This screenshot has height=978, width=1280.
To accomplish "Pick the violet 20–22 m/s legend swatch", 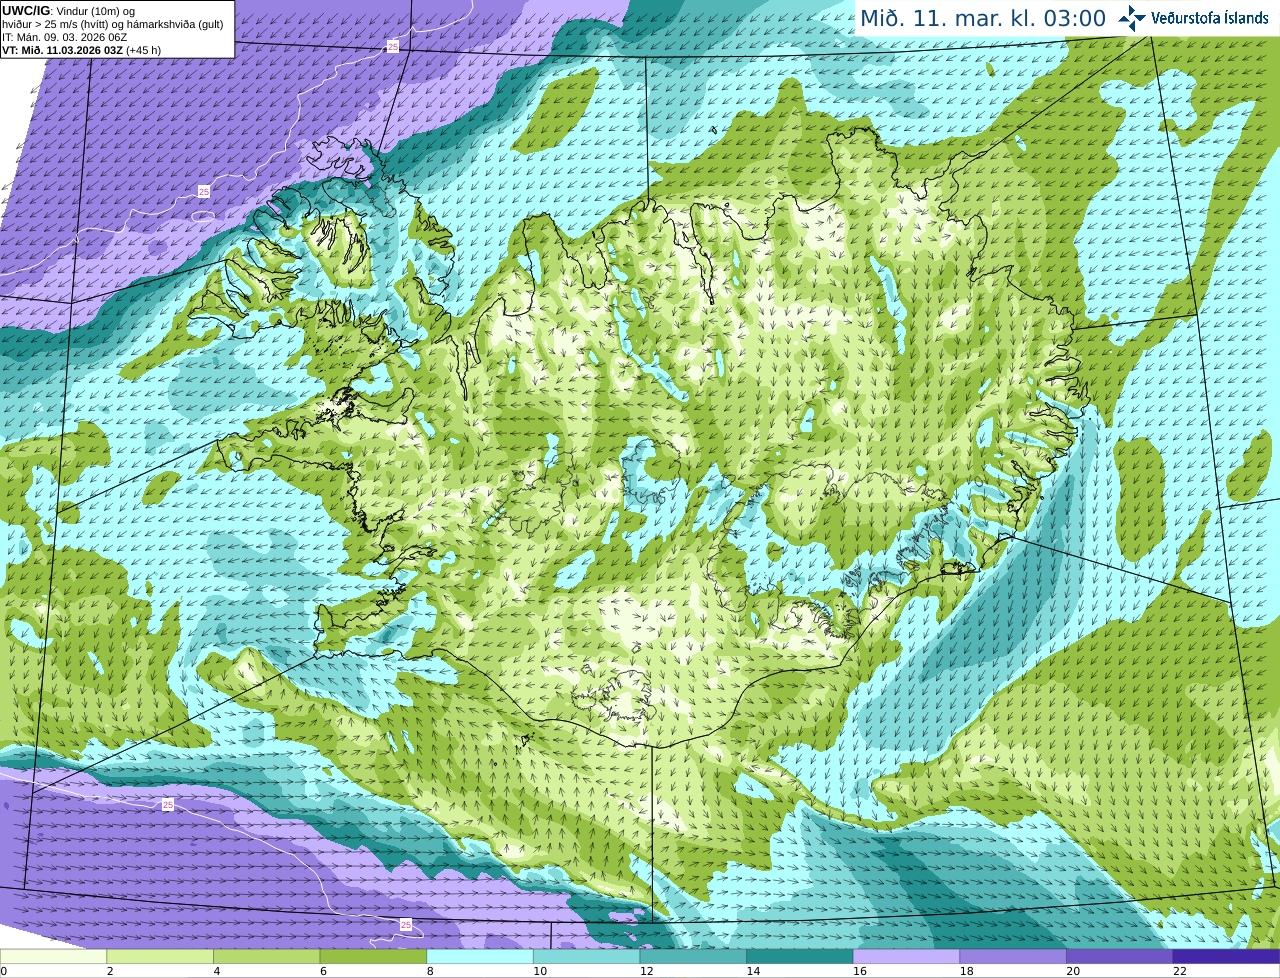I will (x=1120, y=957).
